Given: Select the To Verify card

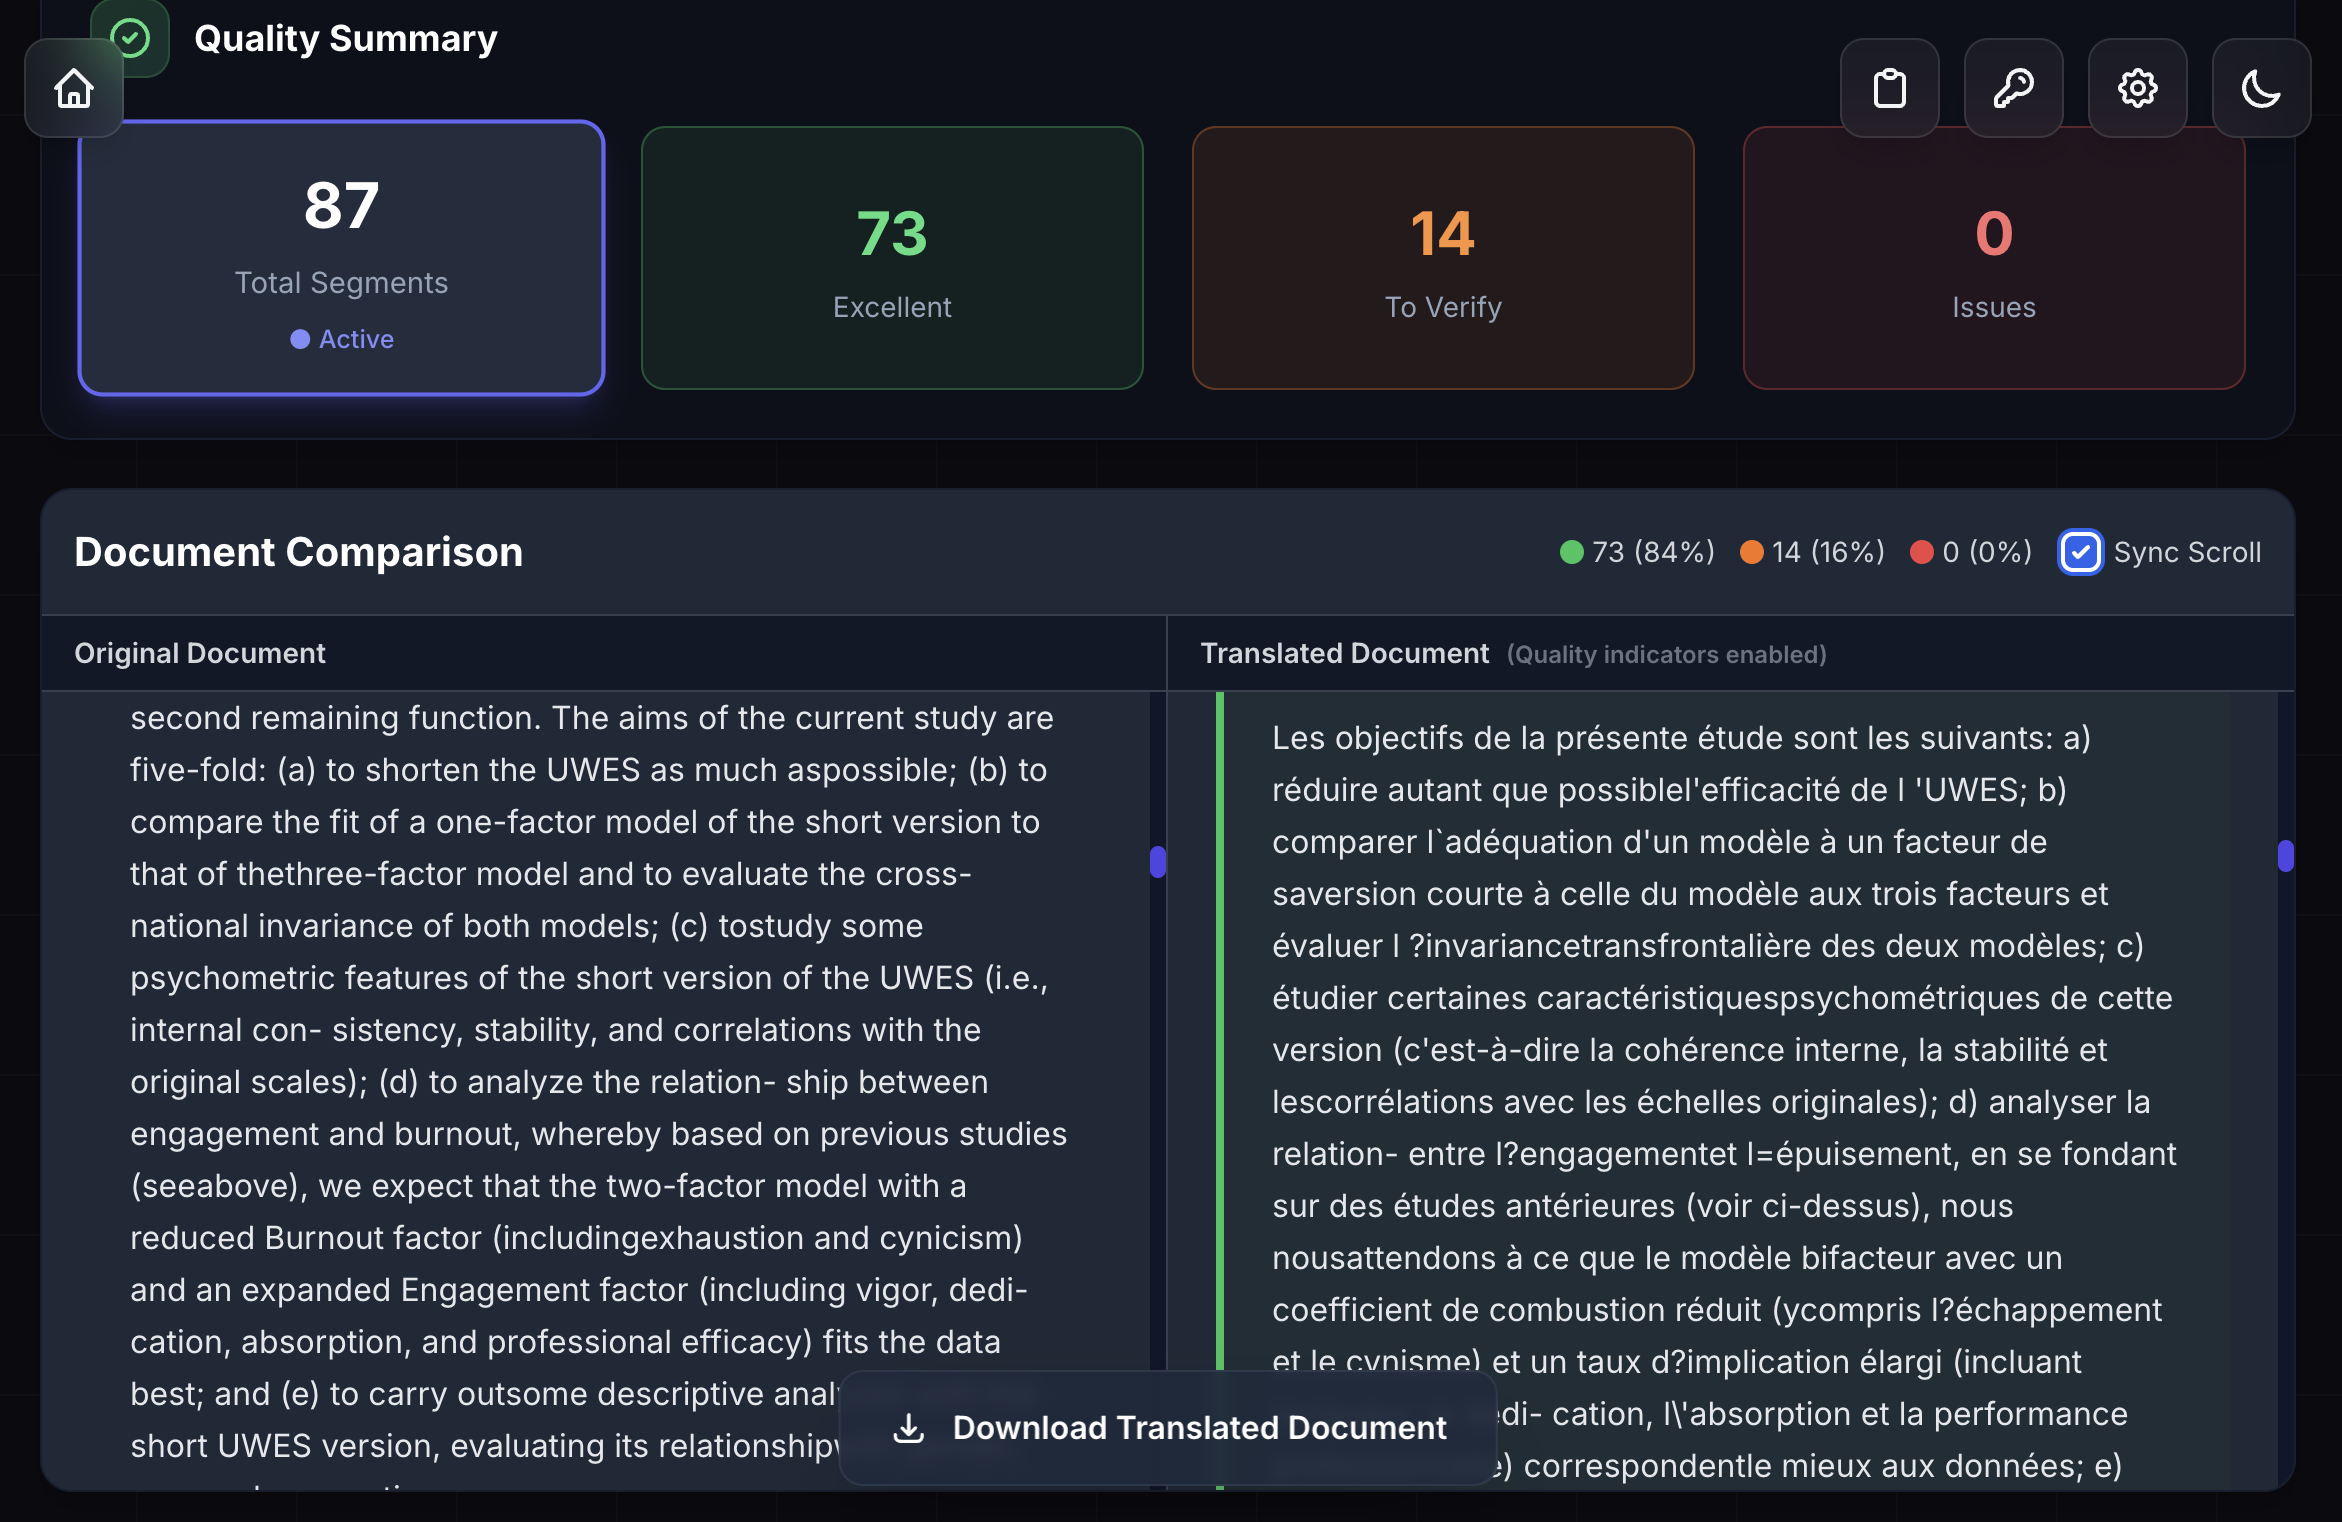Looking at the screenshot, I should pyautogui.click(x=1442, y=257).
